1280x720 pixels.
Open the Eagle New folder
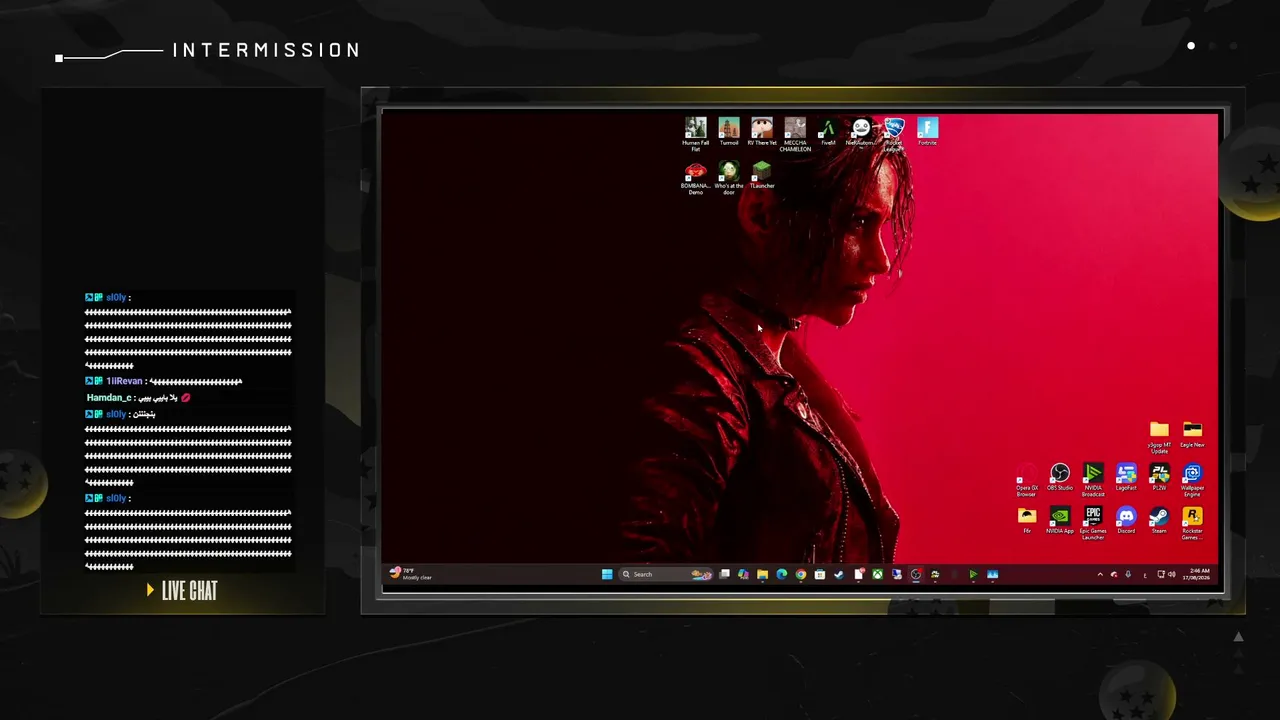pyautogui.click(x=1192, y=435)
